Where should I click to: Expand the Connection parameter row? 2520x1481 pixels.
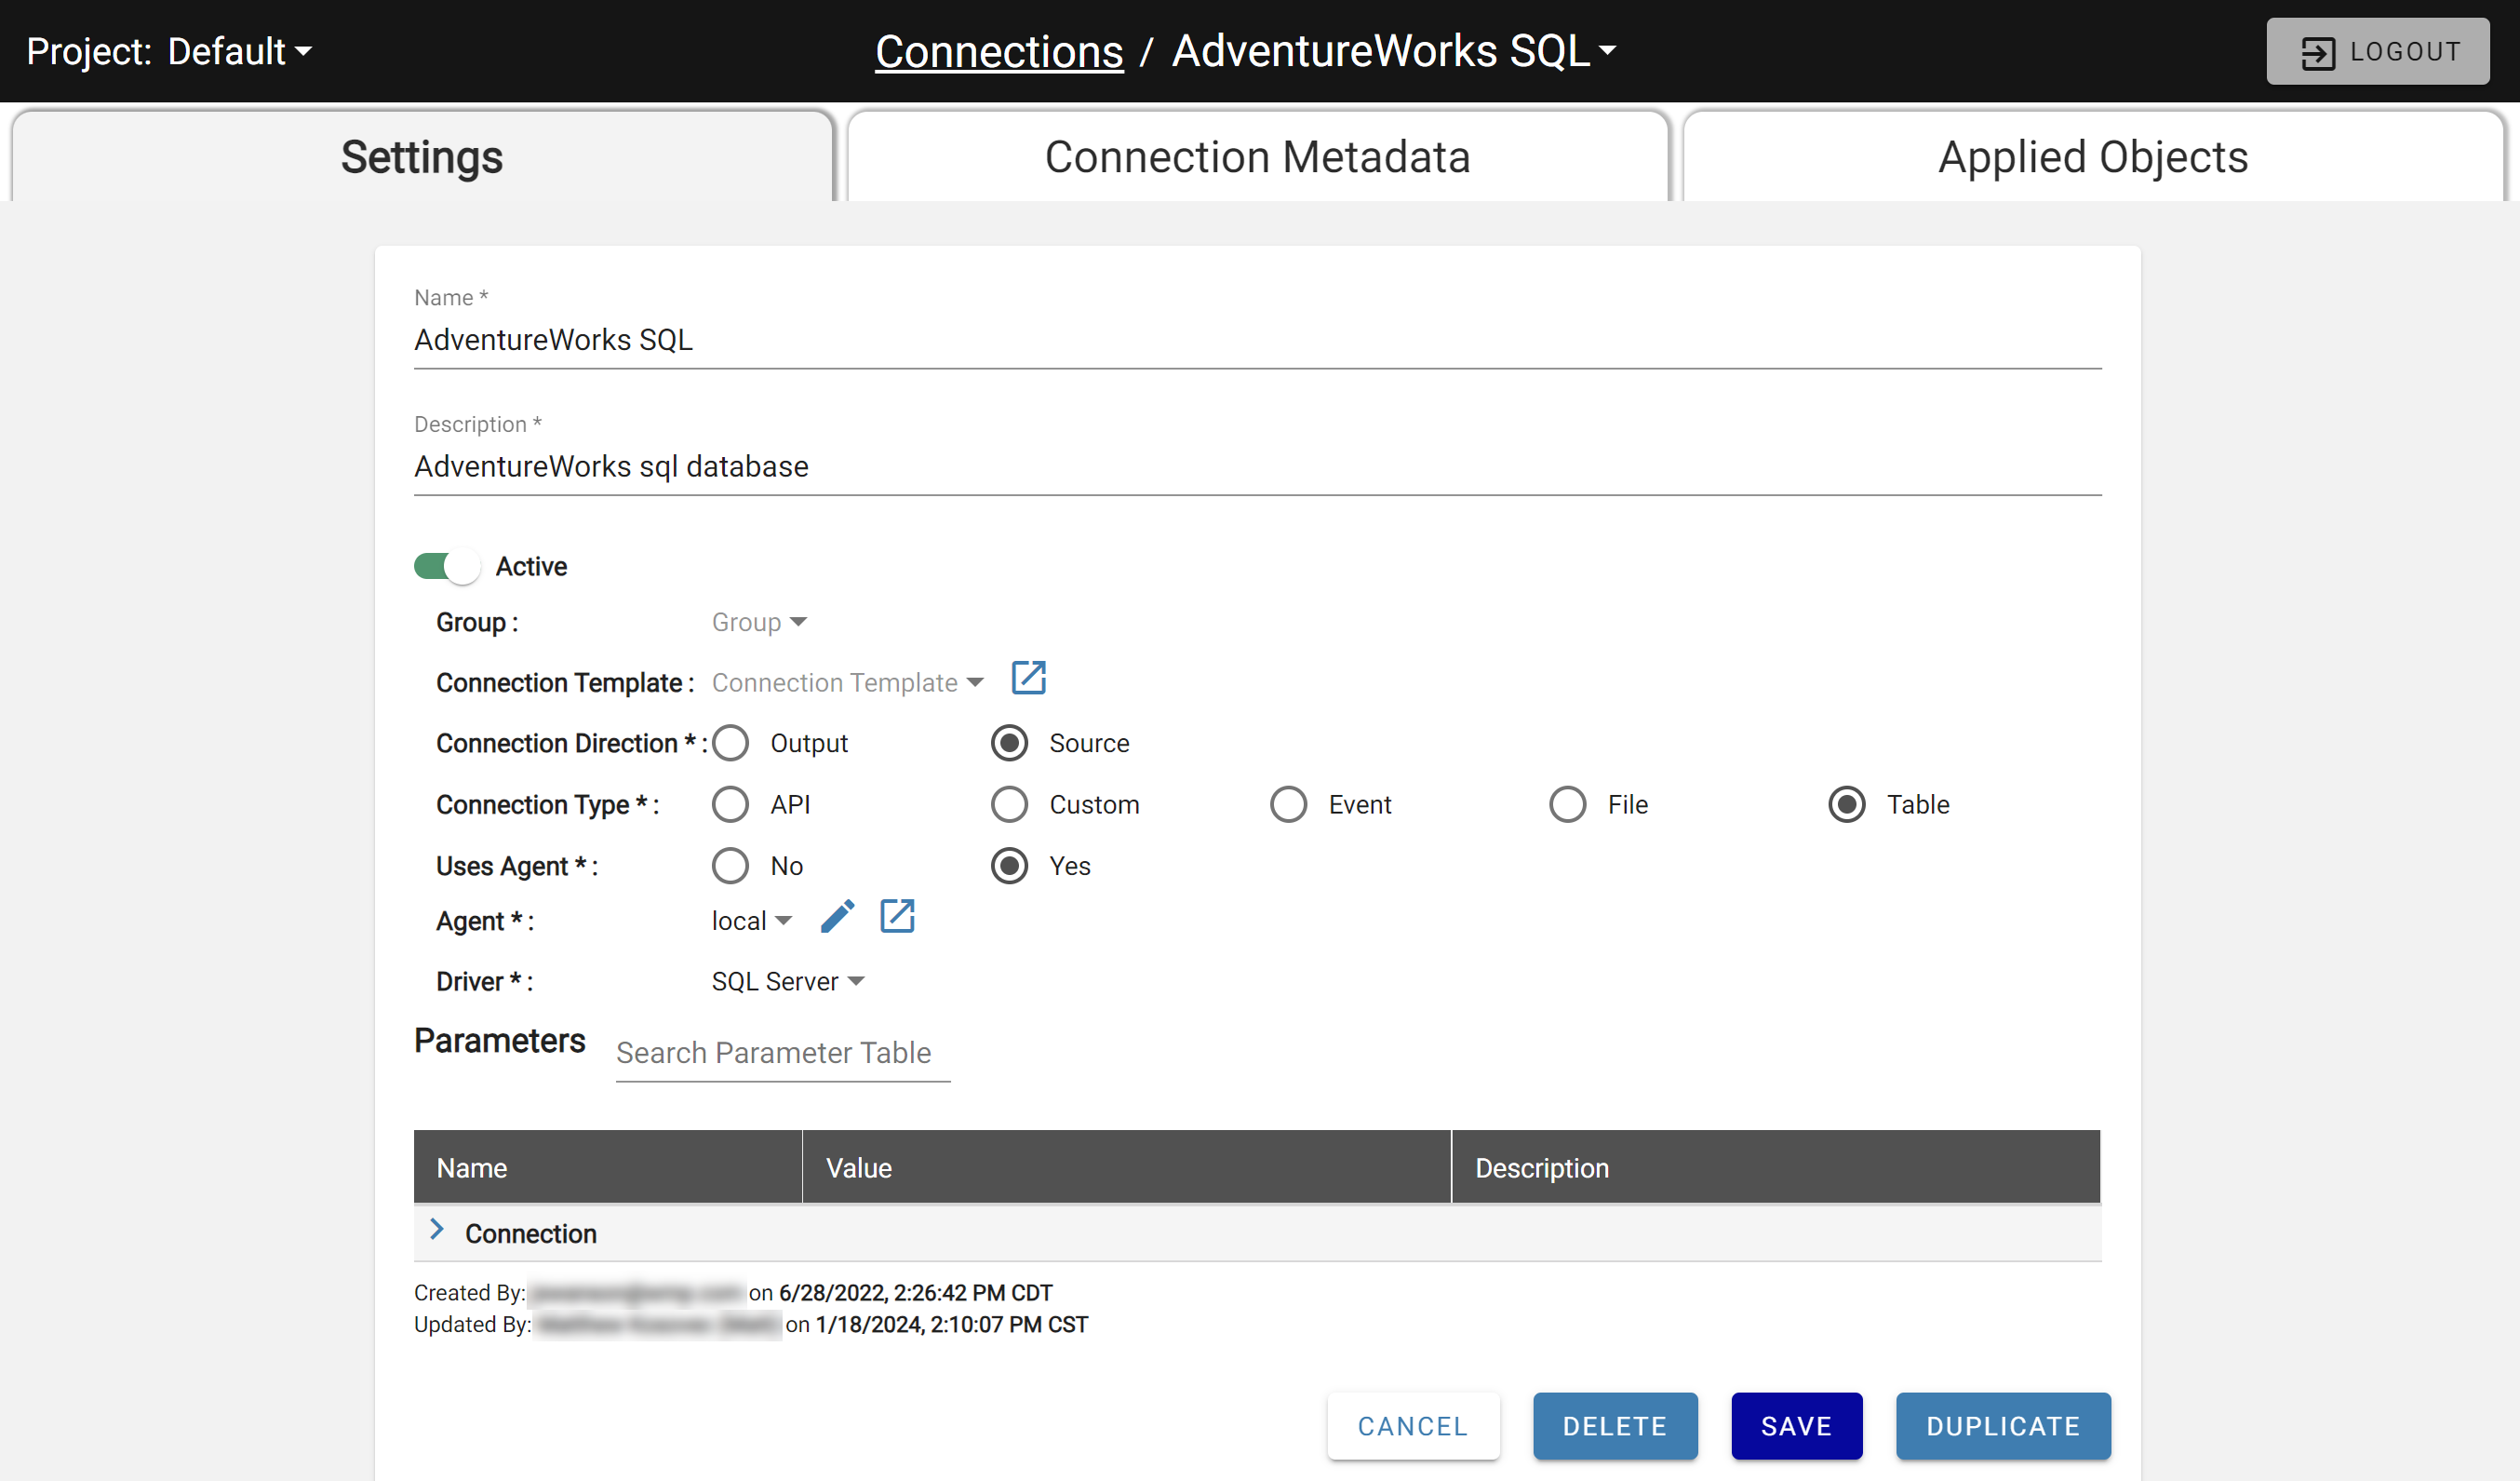437,1230
